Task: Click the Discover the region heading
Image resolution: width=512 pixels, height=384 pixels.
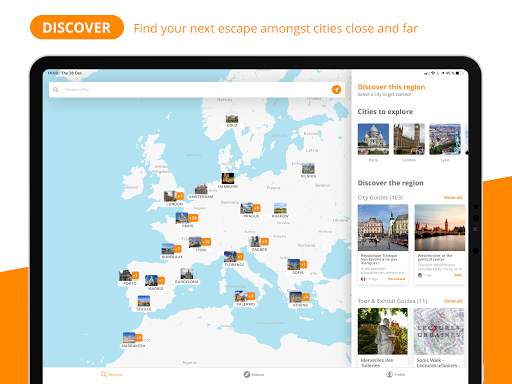Action: pos(391,183)
